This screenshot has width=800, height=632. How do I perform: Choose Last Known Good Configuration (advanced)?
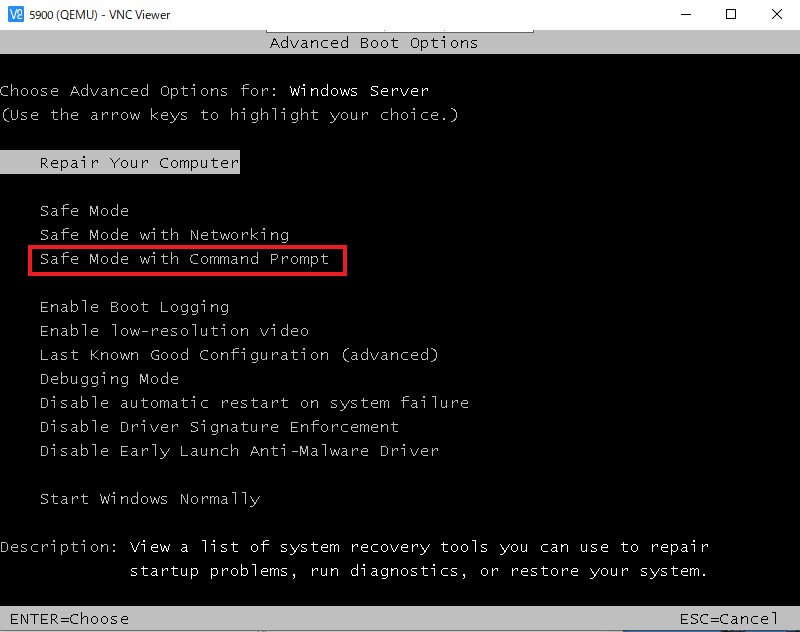click(x=239, y=355)
